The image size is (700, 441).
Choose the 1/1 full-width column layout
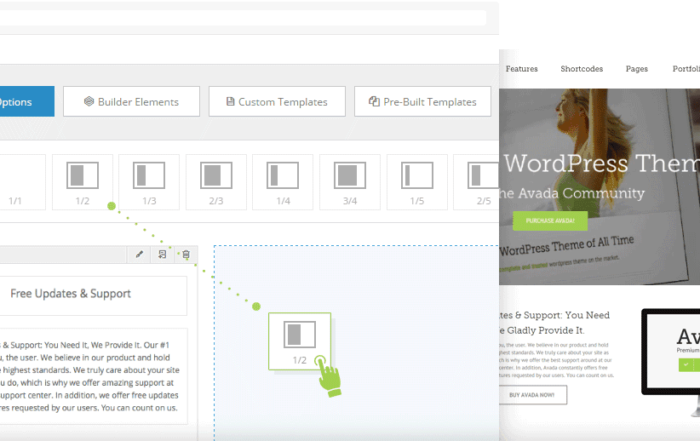pyautogui.click(x=22, y=182)
